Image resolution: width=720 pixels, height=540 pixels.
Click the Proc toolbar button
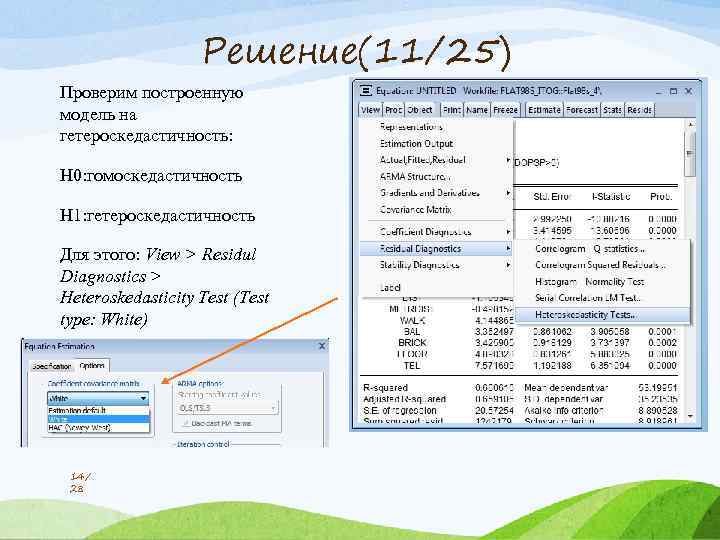pos(394,110)
